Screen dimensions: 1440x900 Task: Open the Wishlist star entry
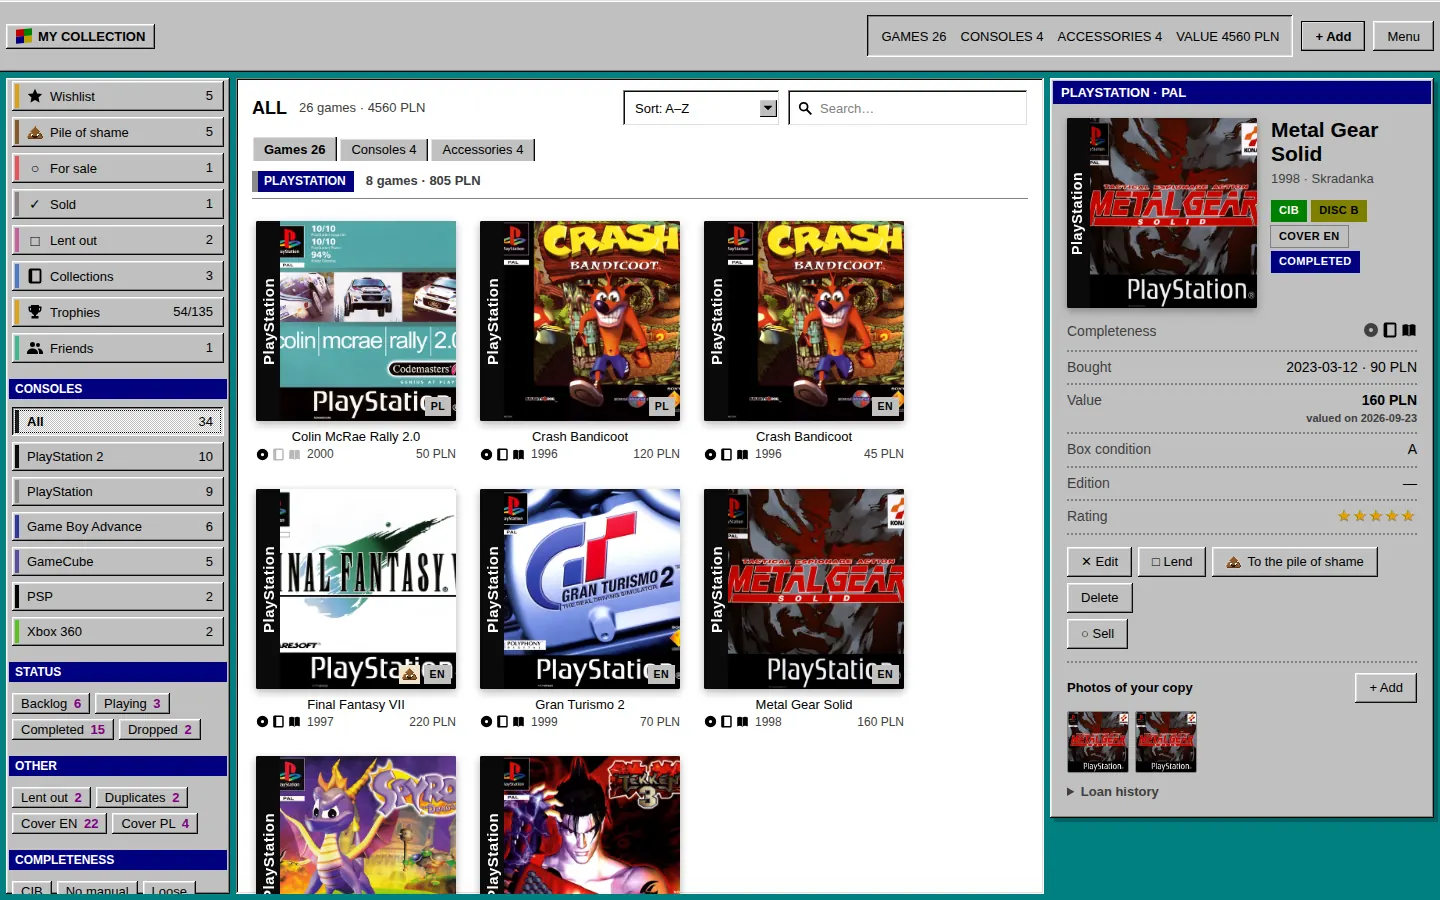coord(118,96)
